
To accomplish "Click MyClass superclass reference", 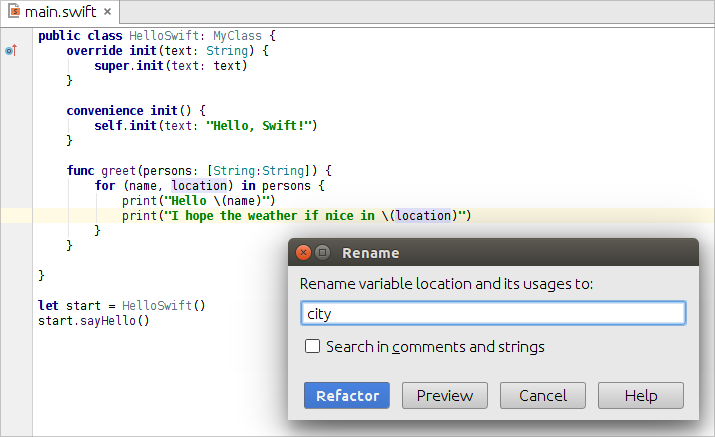I will [x=237, y=36].
